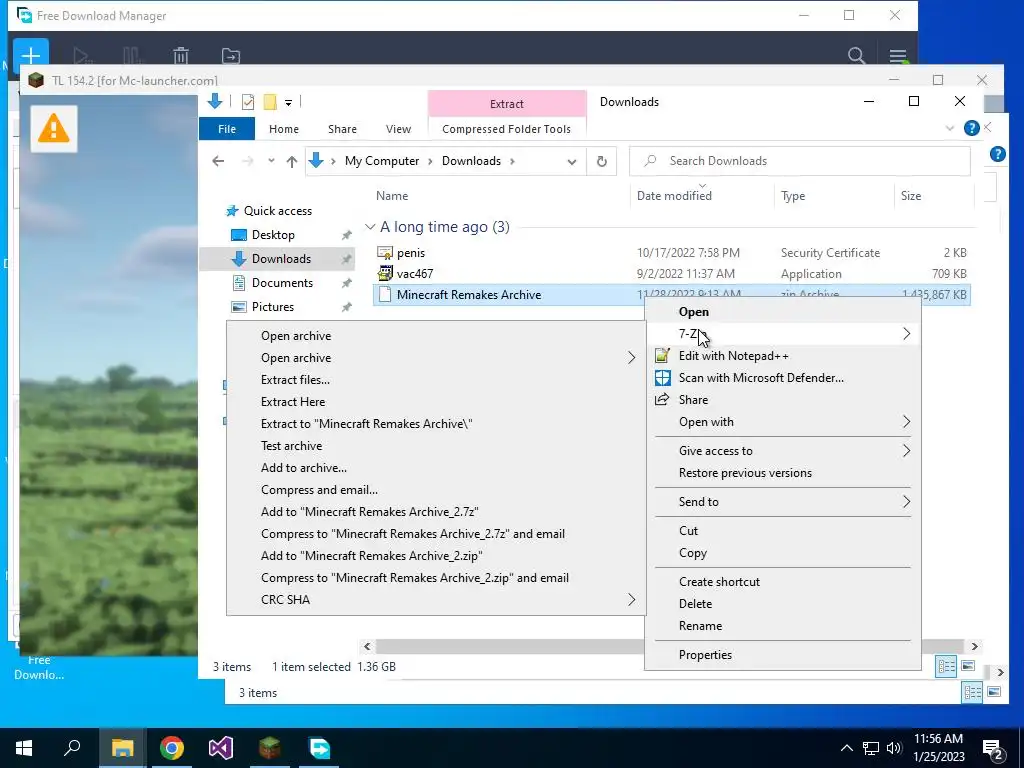Click Add to archive... option
1024x768 pixels.
click(304, 468)
